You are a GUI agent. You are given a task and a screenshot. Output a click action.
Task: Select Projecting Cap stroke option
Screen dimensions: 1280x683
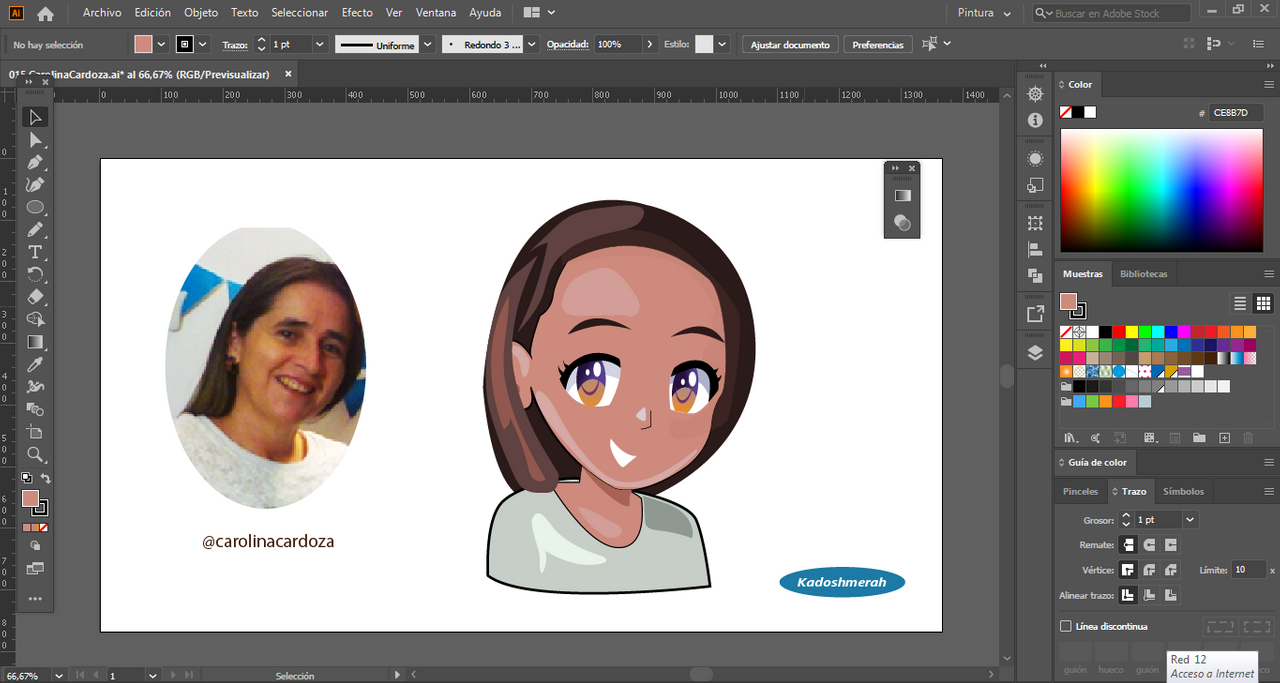point(1170,545)
